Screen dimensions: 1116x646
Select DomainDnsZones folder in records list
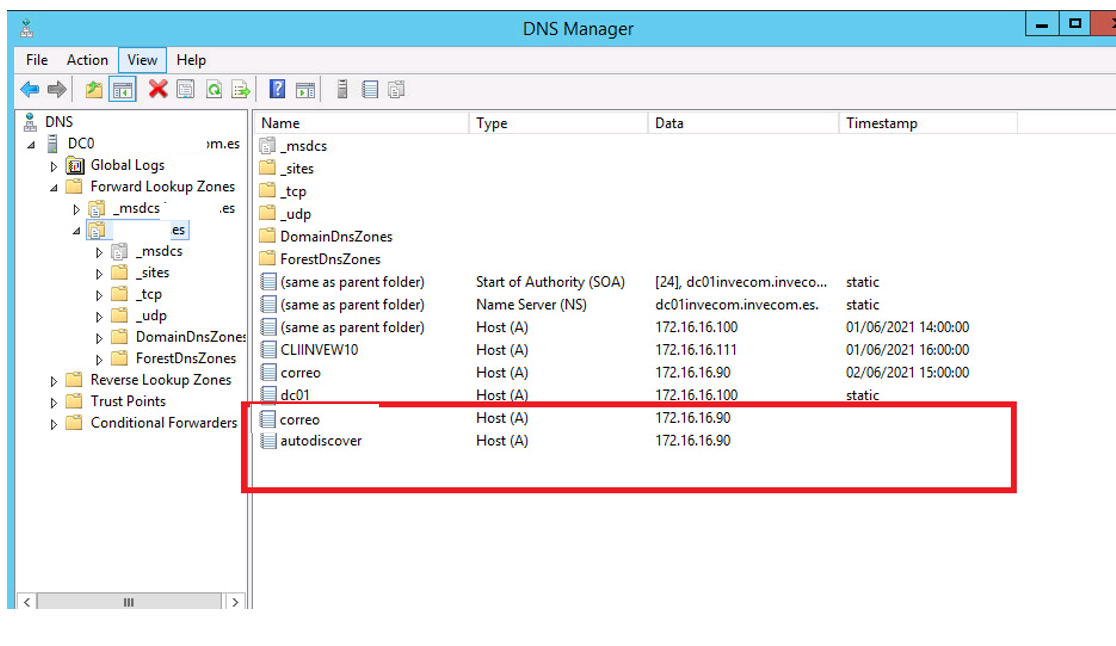[x=336, y=237]
